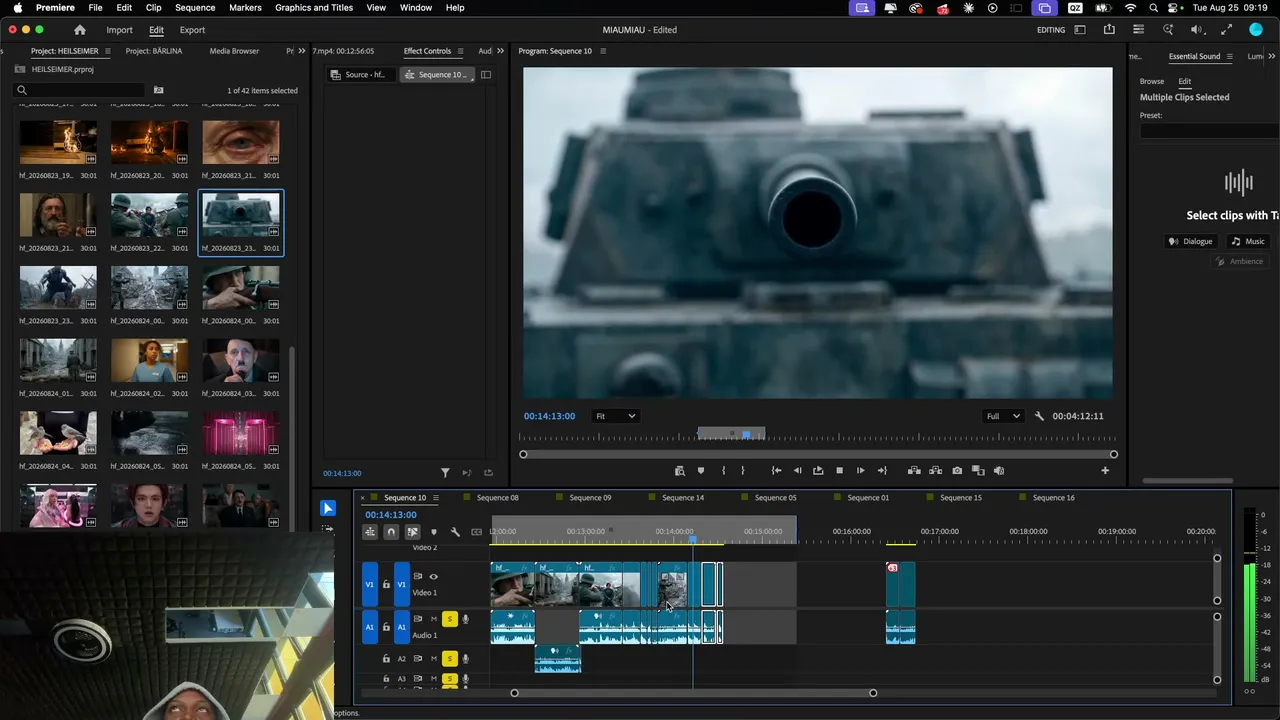This screenshot has width=1280, height=720.
Task: Add a marker from the timeline toolbar
Action: coord(433,532)
